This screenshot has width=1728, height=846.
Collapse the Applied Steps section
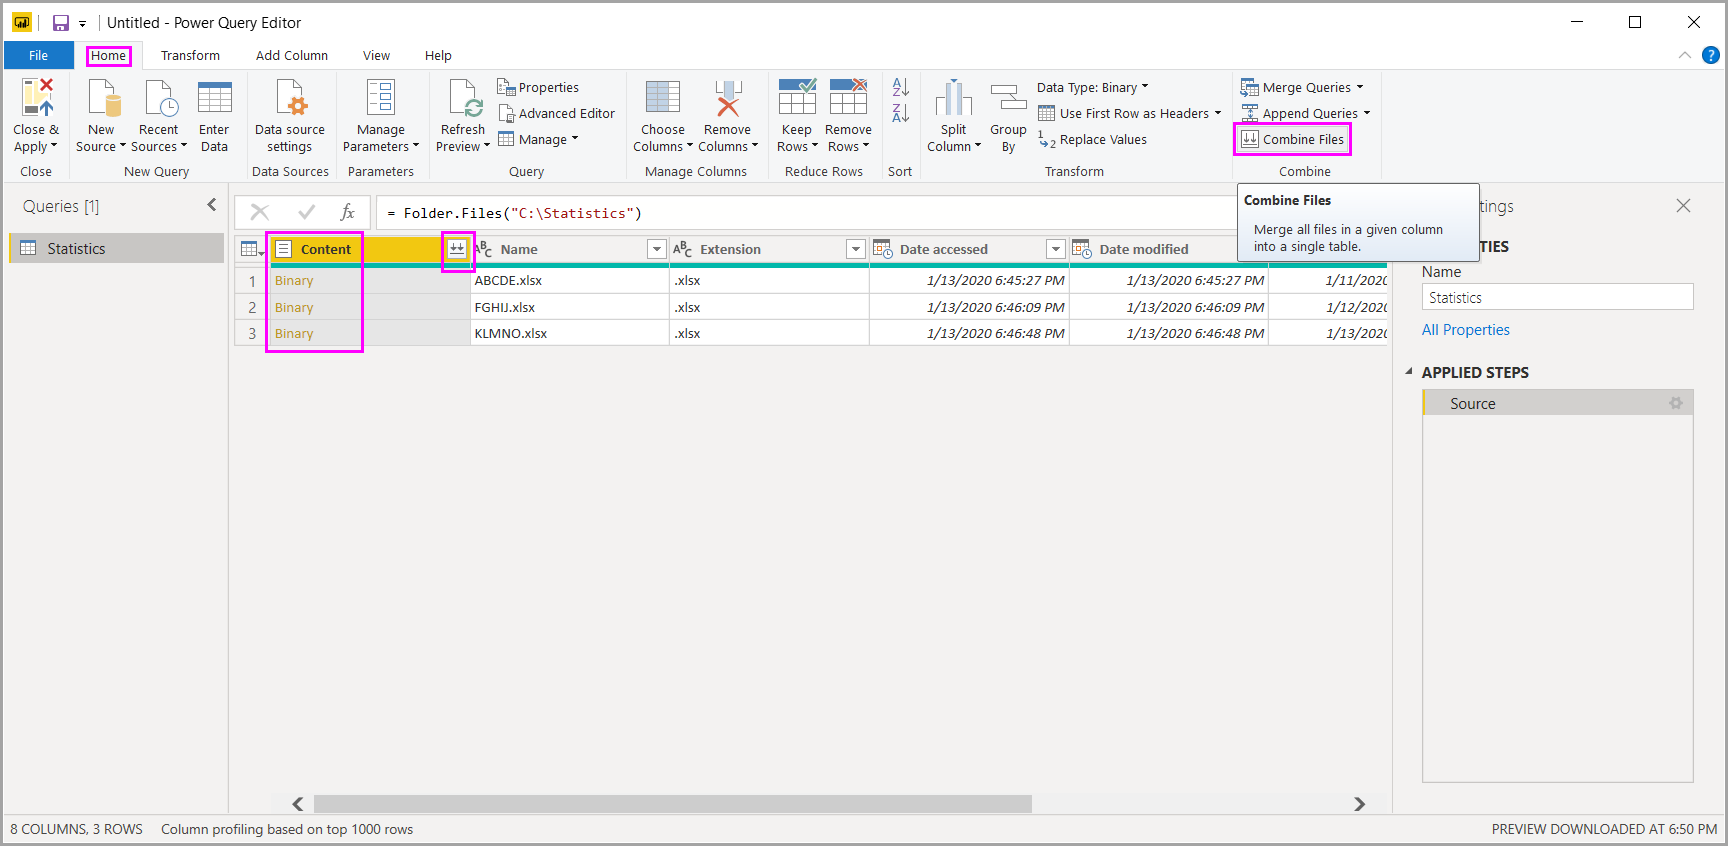click(x=1409, y=372)
